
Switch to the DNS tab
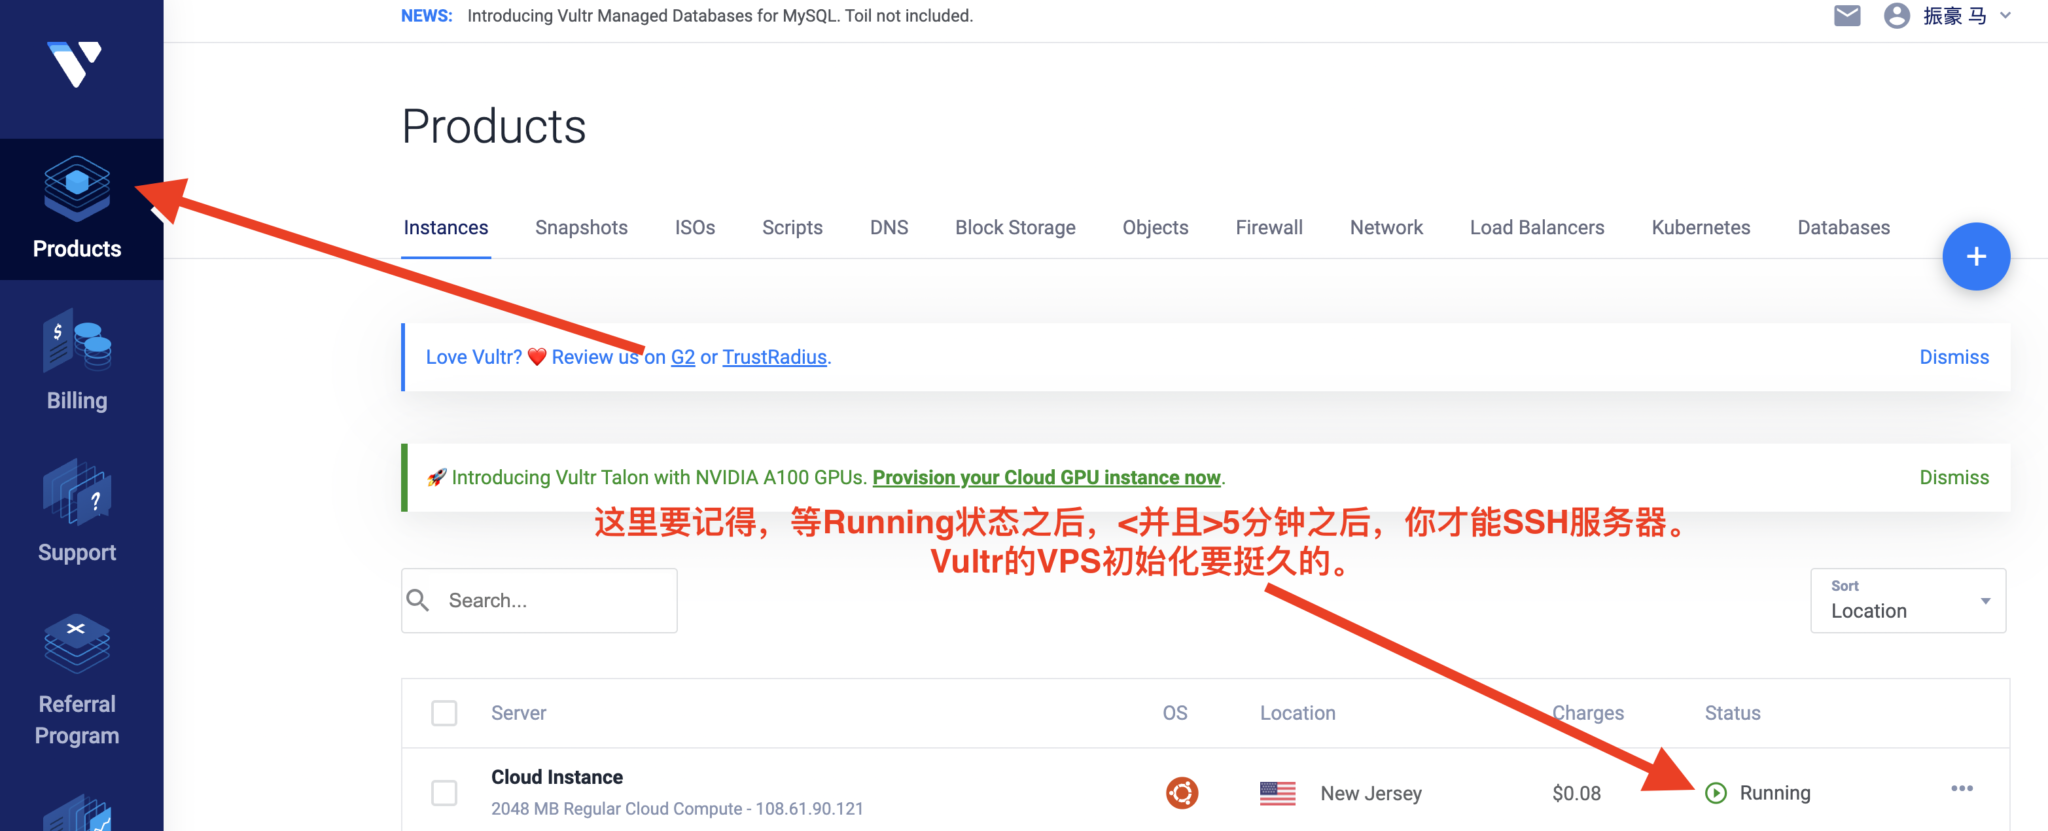click(x=889, y=227)
